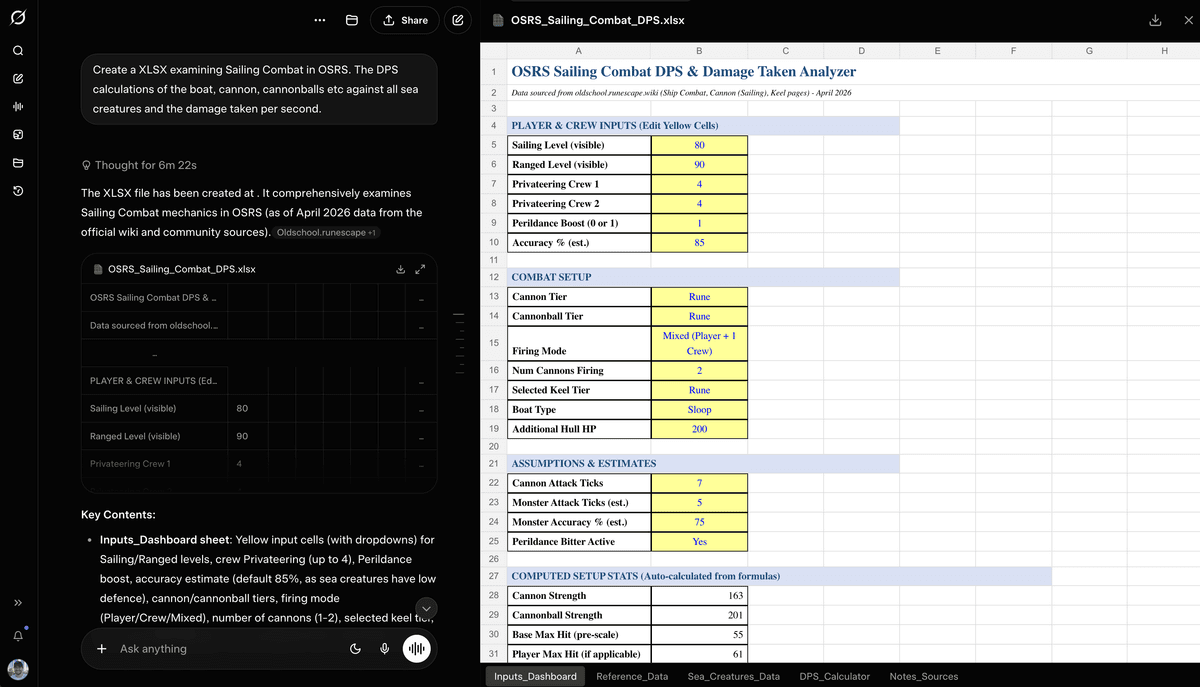Select the Player Max Hit value 61
The height and width of the screenshot is (687, 1200).
click(x=699, y=654)
